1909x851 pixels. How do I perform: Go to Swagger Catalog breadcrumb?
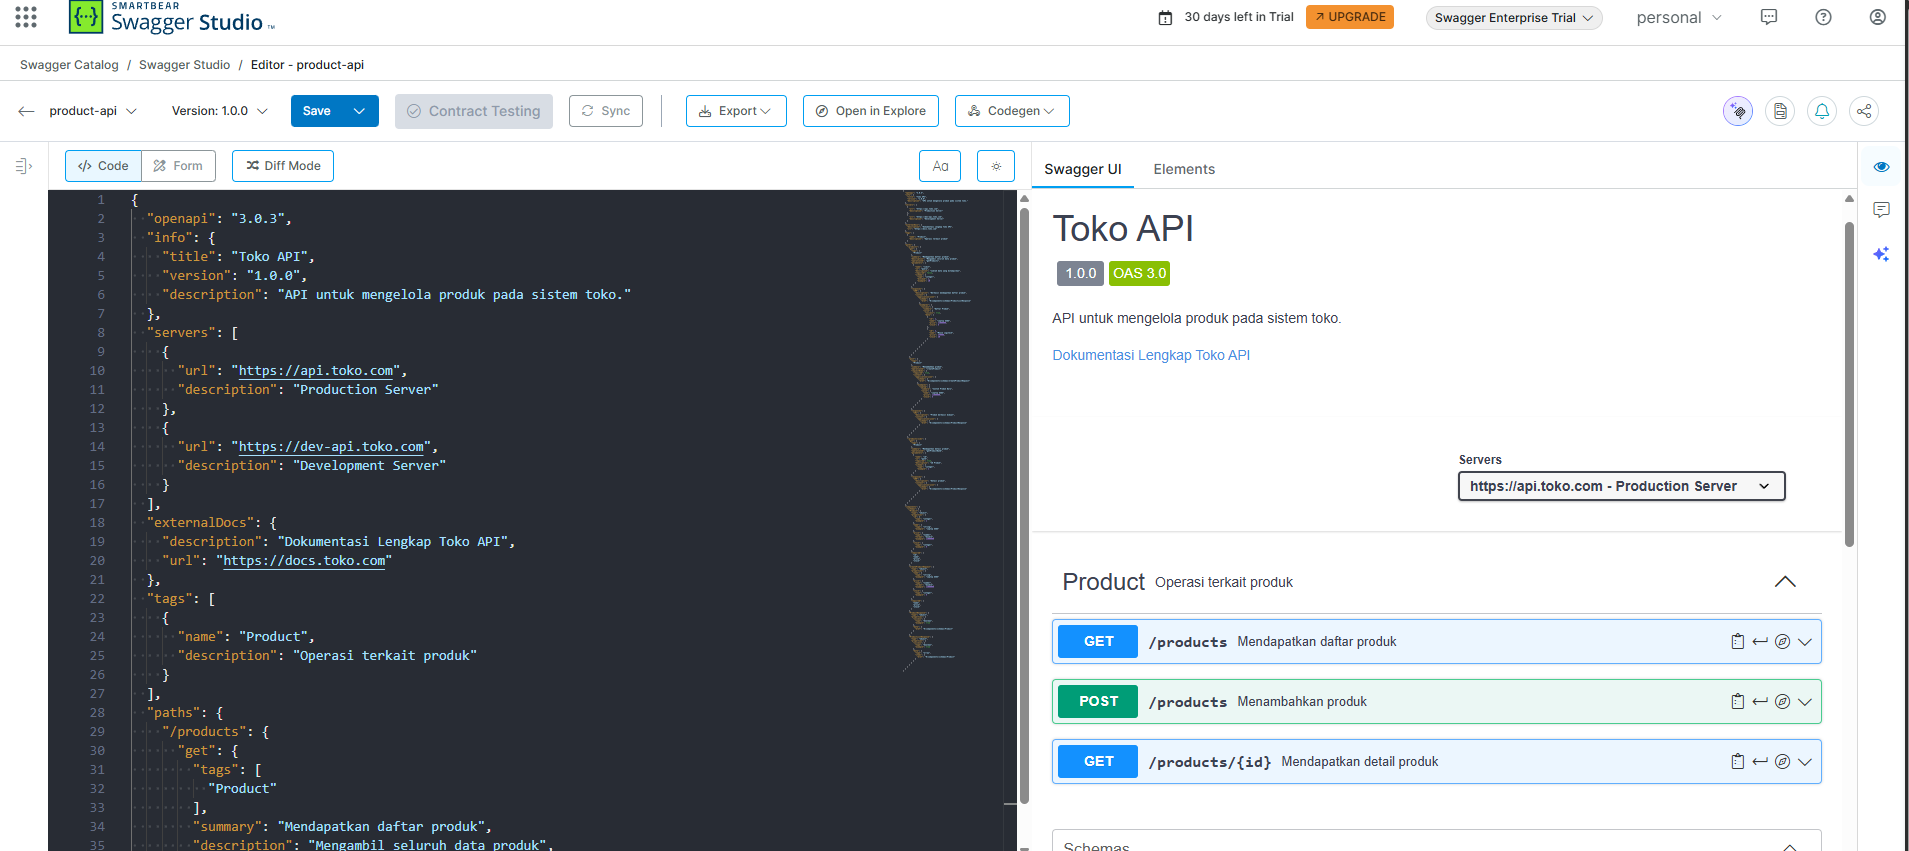pyautogui.click(x=69, y=65)
